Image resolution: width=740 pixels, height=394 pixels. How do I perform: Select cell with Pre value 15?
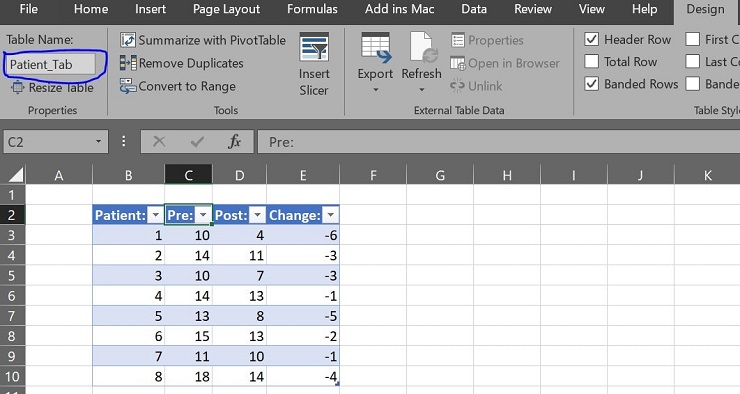tap(188, 336)
